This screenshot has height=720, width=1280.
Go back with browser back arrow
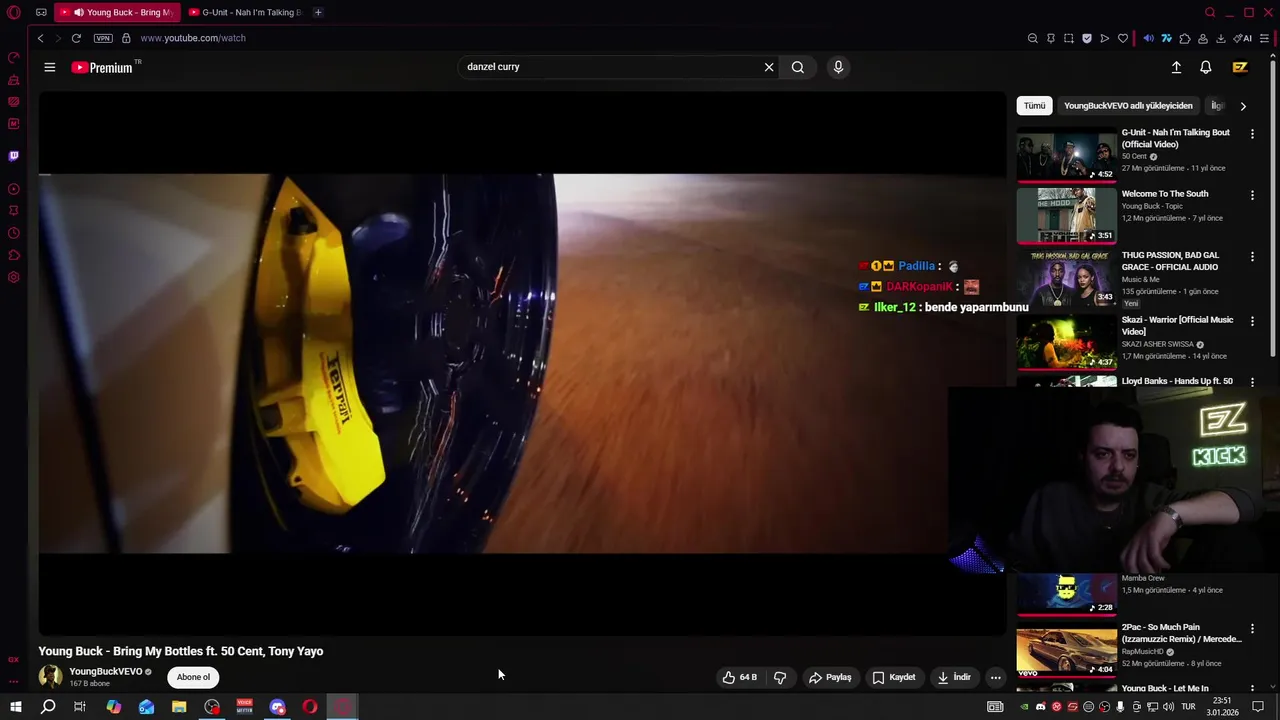pos(40,38)
